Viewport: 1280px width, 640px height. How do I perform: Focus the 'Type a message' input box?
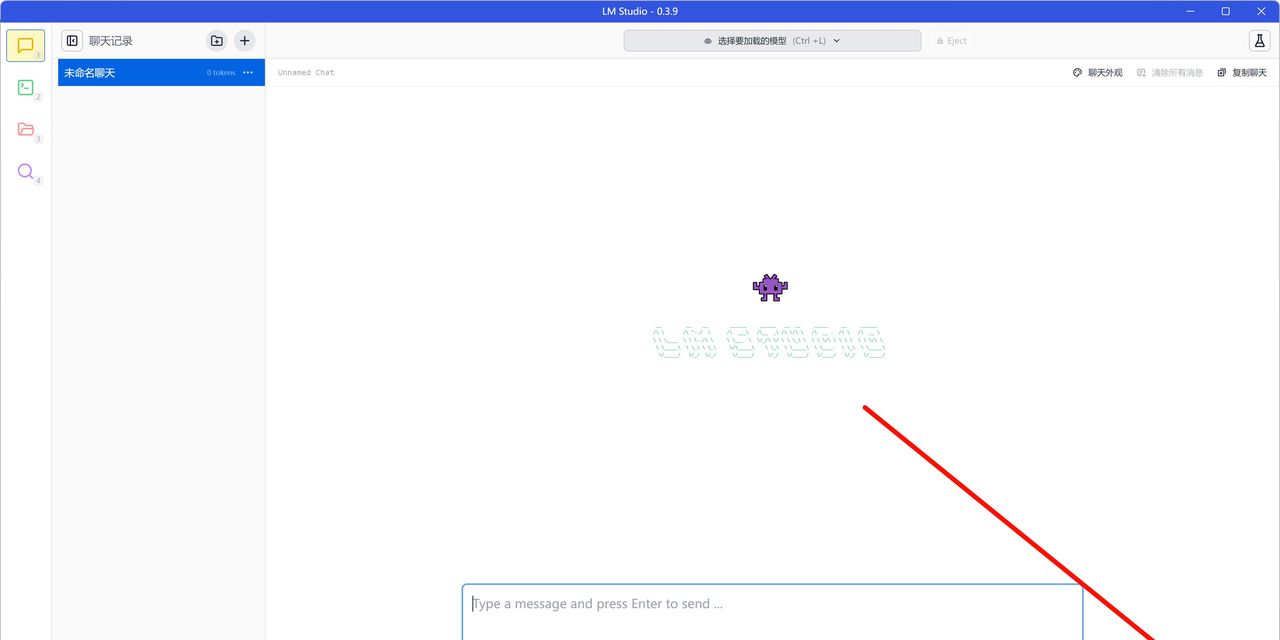pyautogui.click(x=772, y=612)
